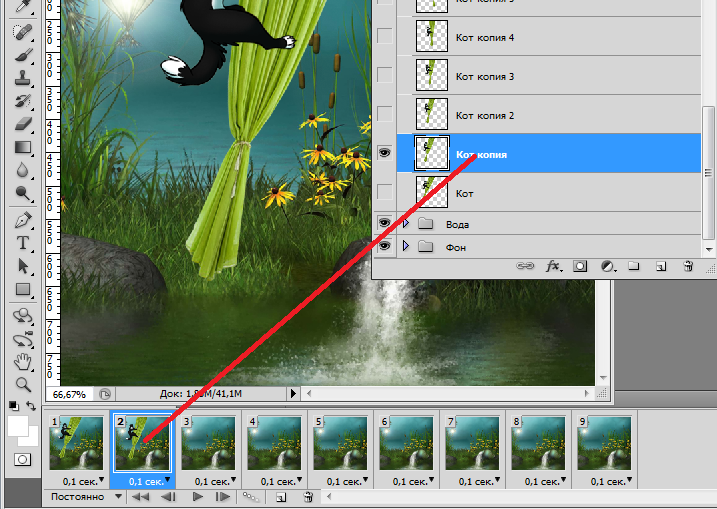
Task: Tween animation frames icon
Action: coord(250,497)
